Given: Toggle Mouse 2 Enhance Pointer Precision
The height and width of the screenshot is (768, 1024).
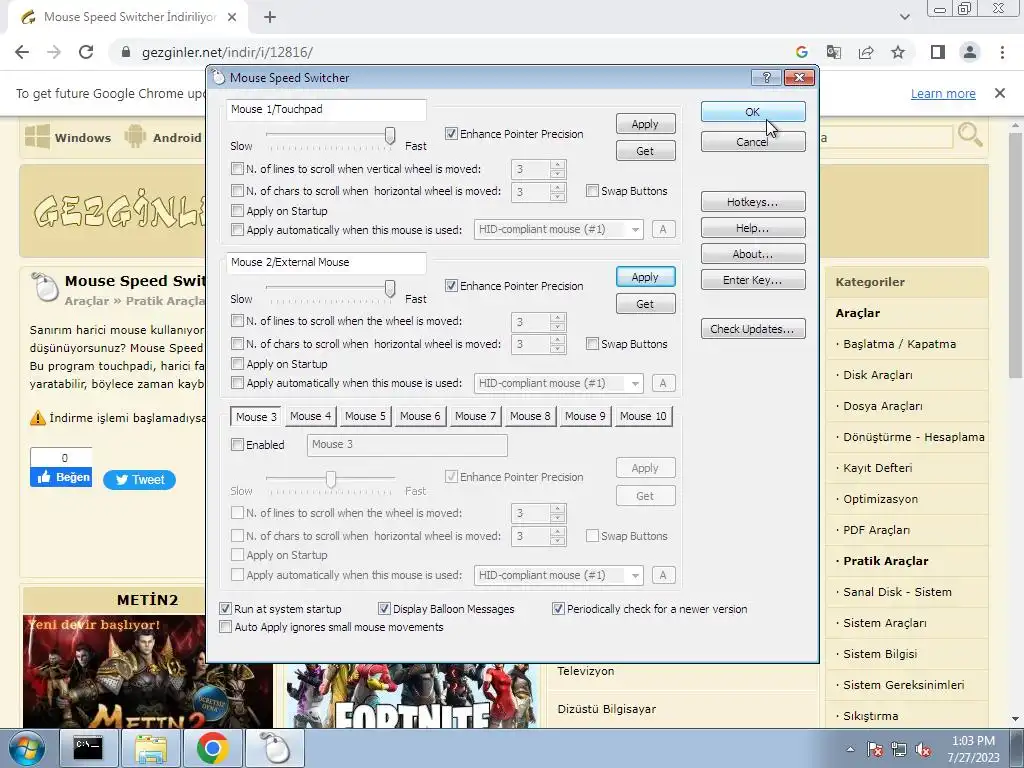Looking at the screenshot, I should click(x=451, y=286).
